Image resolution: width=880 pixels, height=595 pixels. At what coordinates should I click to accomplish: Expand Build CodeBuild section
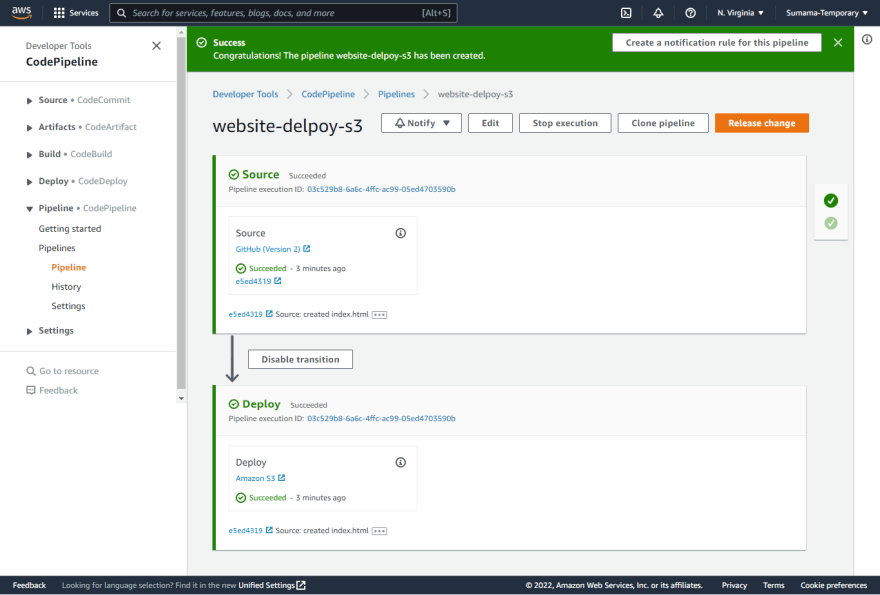(29, 154)
